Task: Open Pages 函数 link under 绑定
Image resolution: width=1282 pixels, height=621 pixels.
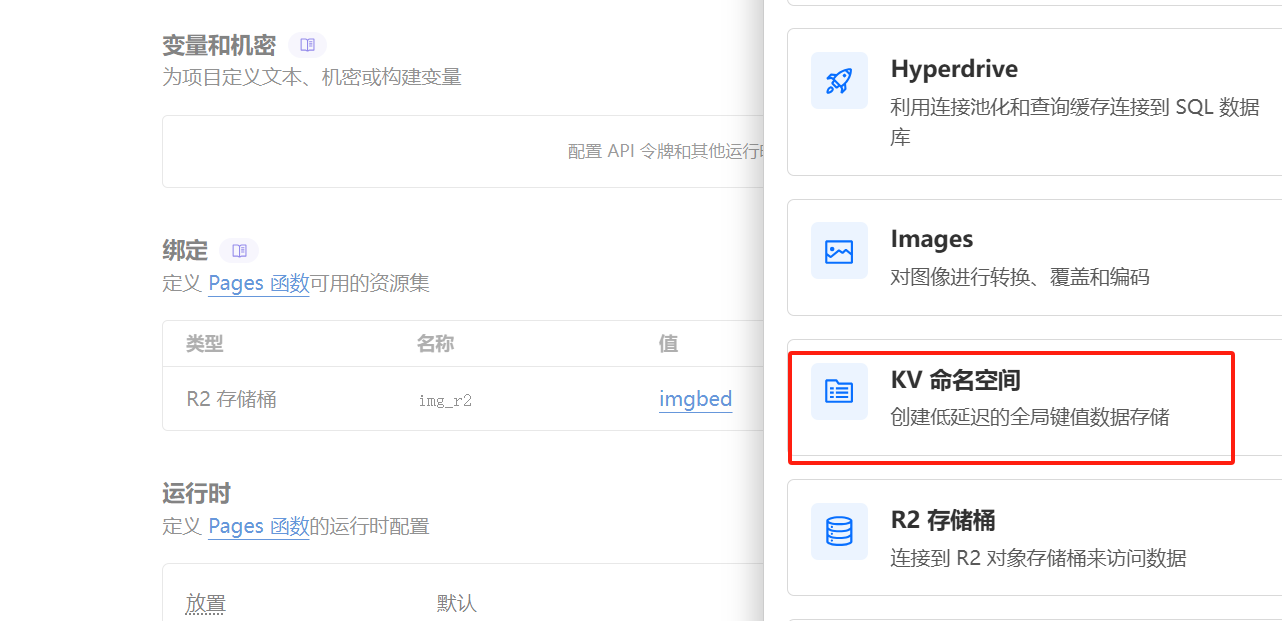Action: click(x=258, y=284)
